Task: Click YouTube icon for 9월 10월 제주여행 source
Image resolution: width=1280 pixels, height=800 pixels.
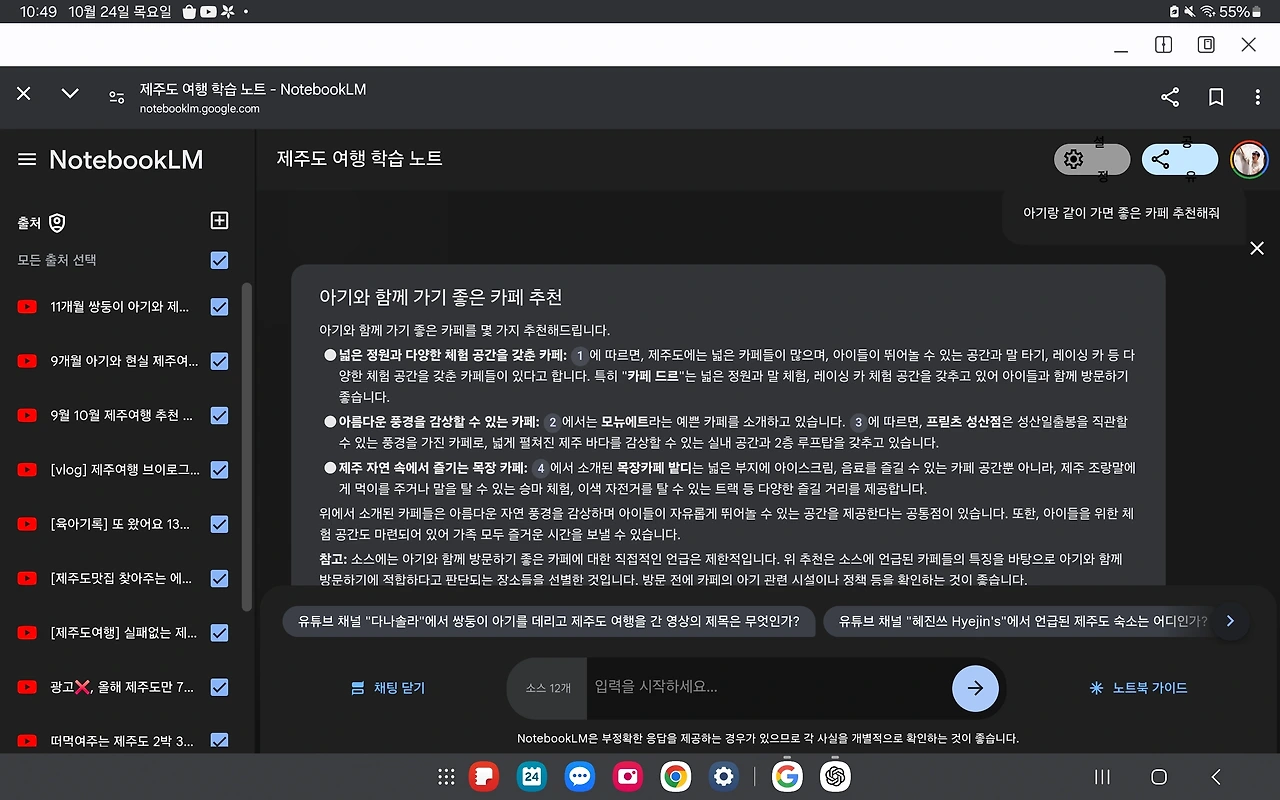Action: pyautogui.click(x=27, y=415)
